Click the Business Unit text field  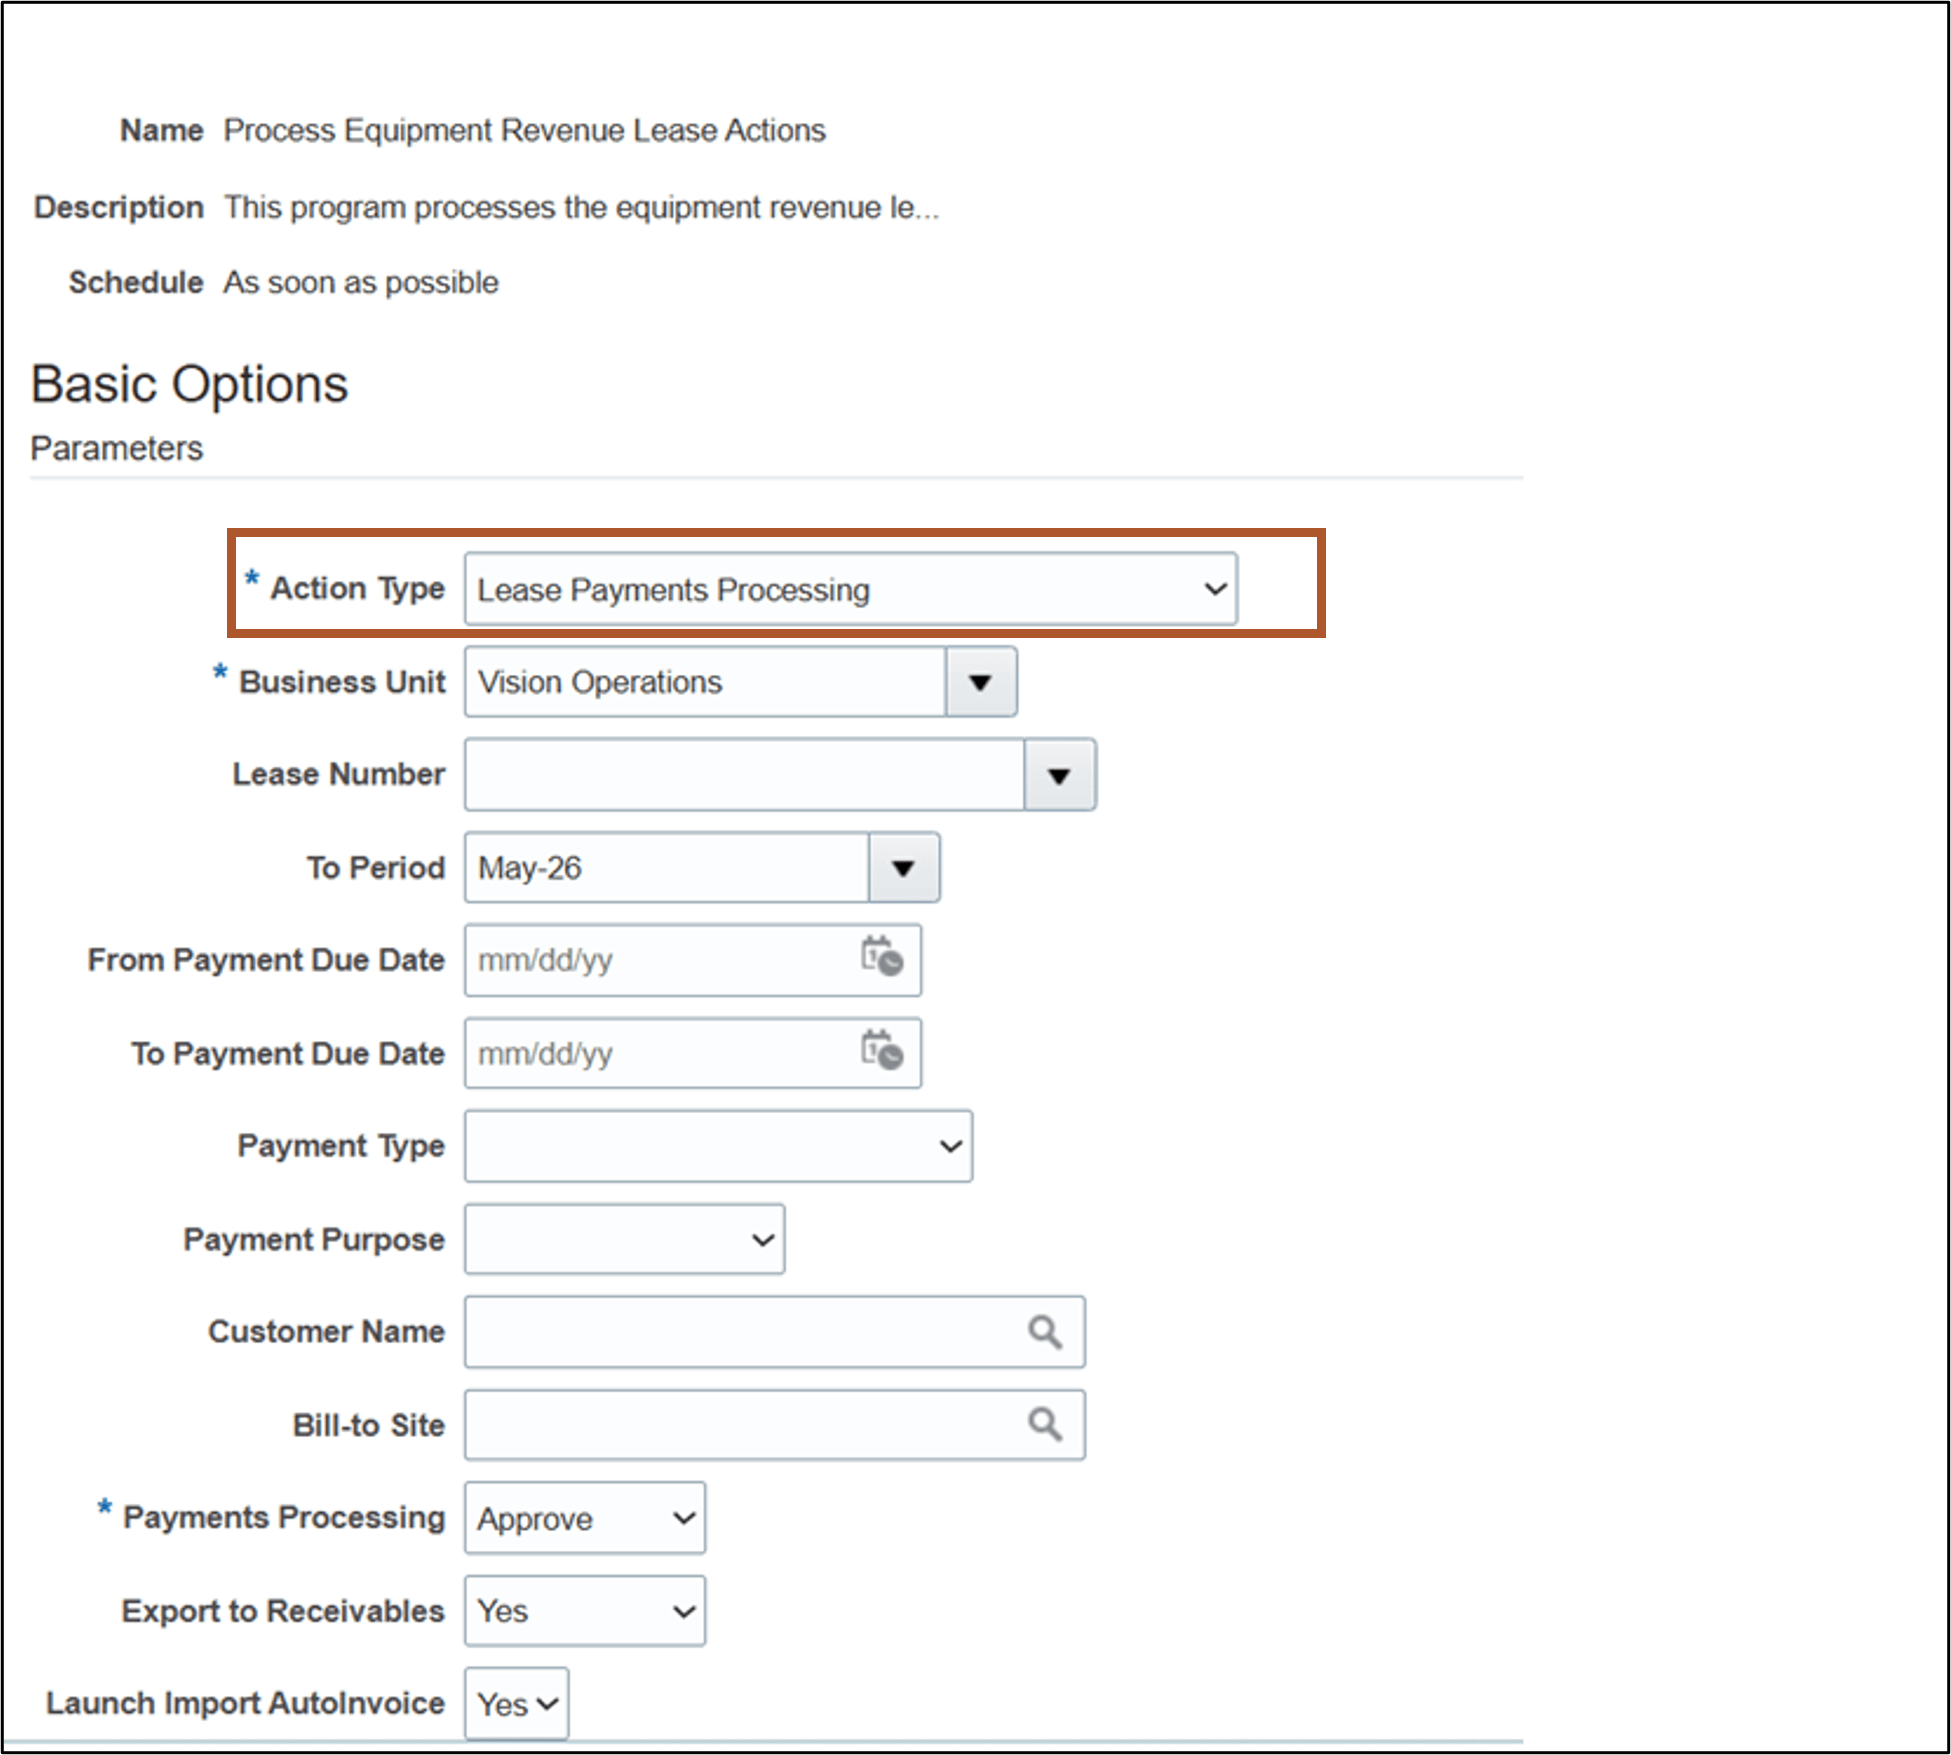point(705,682)
